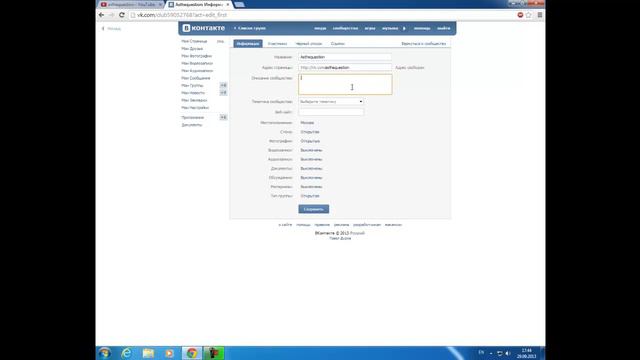Click Список групп in the header
Image resolution: width=640 pixels, height=360 pixels.
(x=252, y=28)
